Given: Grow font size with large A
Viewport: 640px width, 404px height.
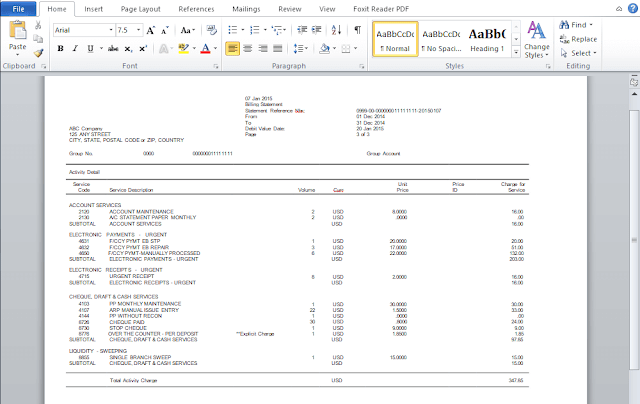Looking at the screenshot, I should coord(151,30).
